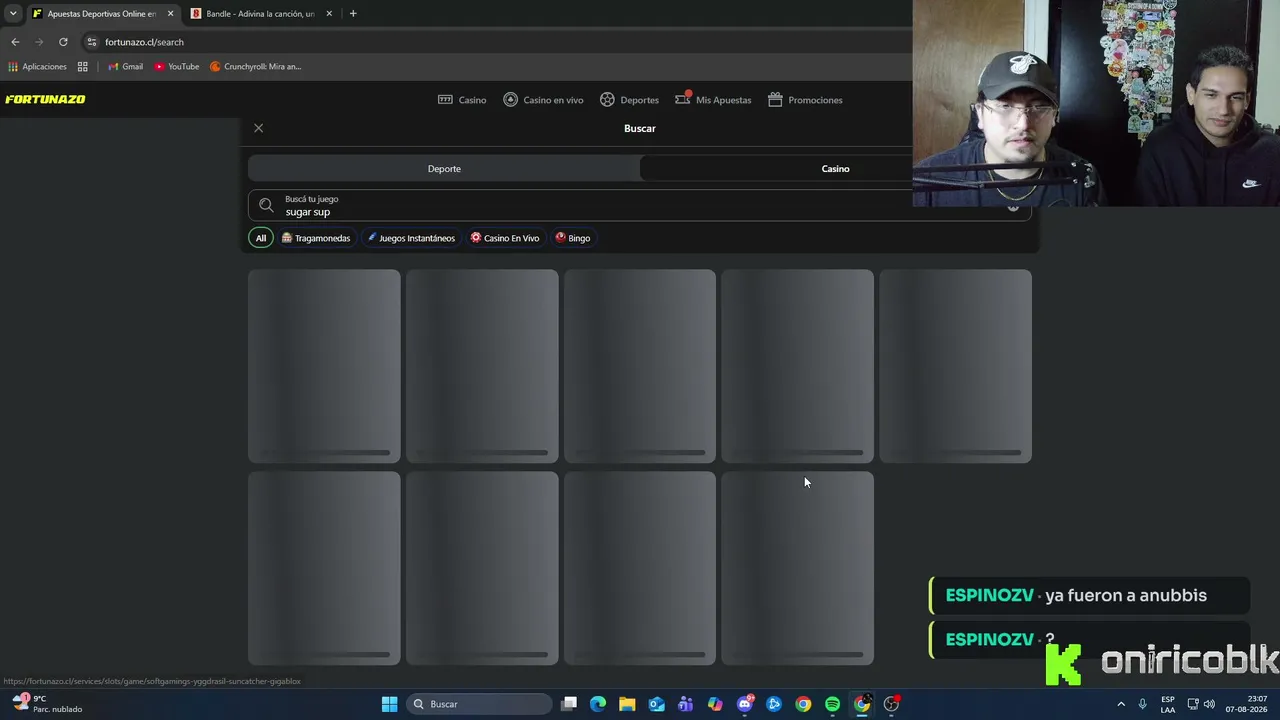Screen dimensions: 1280x720
Task: Open Microsoft Teams from the taskbar
Action: pos(685,704)
